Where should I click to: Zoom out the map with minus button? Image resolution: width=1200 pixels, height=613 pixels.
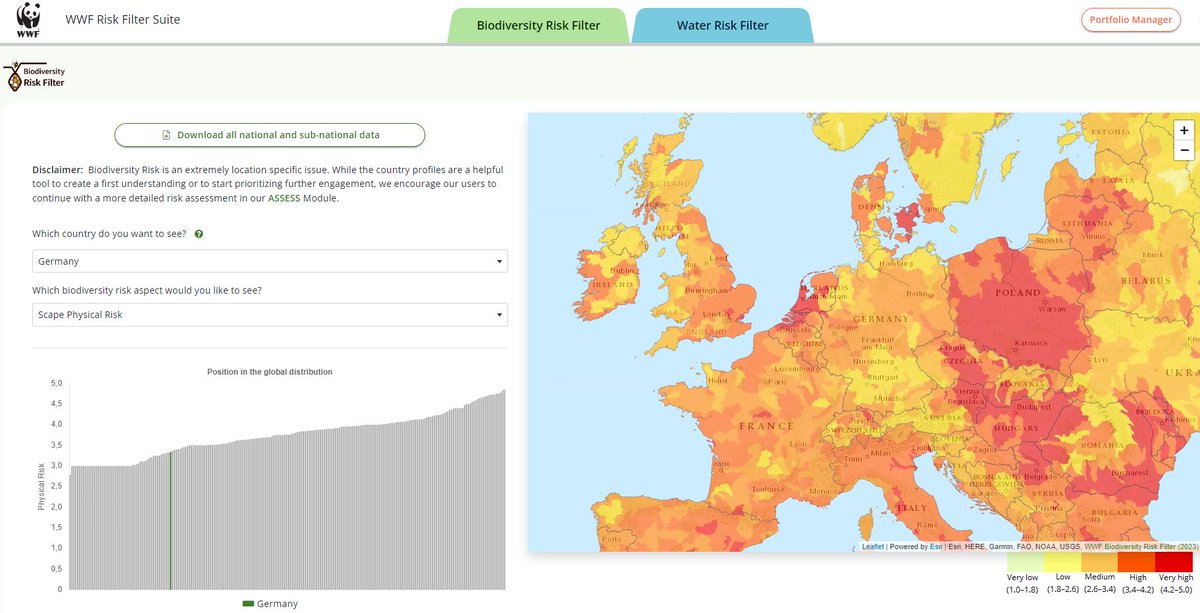point(1184,150)
